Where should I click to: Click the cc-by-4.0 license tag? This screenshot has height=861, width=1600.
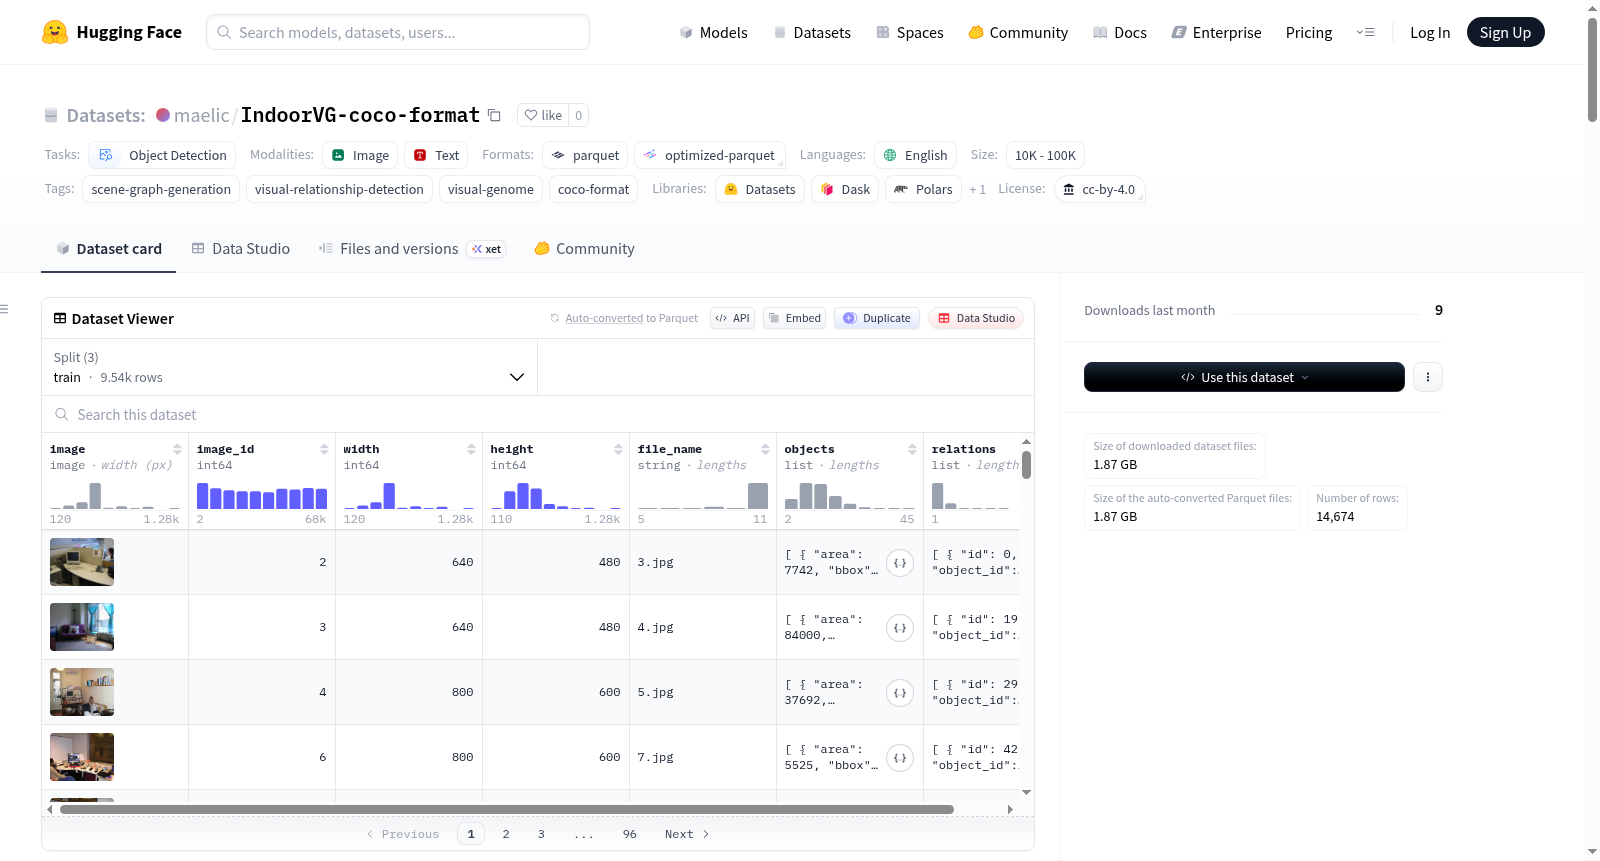pyautogui.click(x=1099, y=189)
